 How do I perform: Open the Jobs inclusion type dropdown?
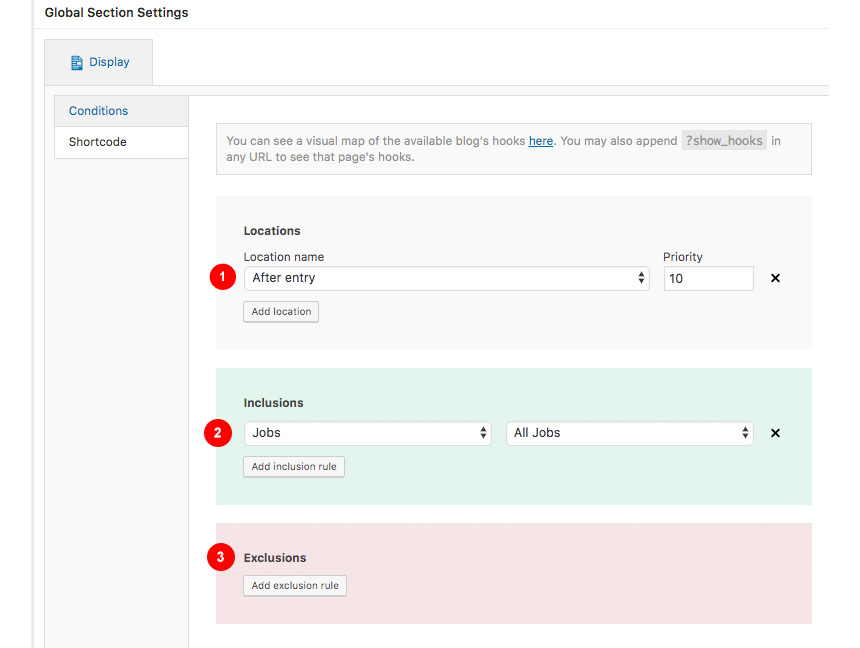367,433
